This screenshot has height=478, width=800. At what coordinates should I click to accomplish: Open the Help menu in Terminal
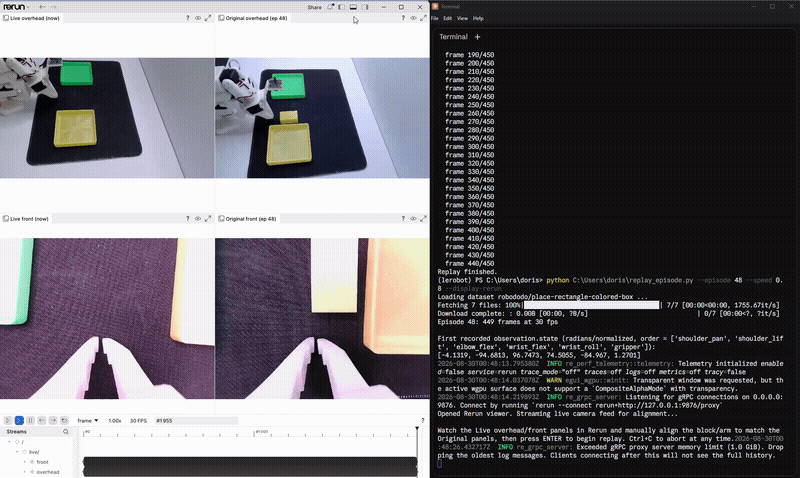point(478,18)
